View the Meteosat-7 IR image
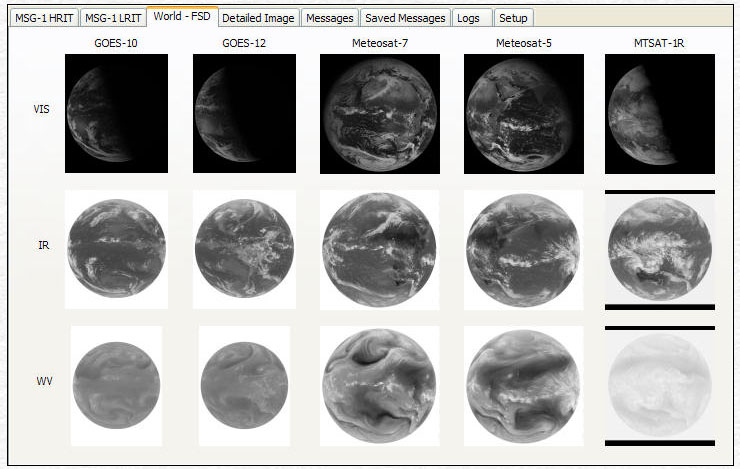Screen dimensions: 740x469 point(379,250)
